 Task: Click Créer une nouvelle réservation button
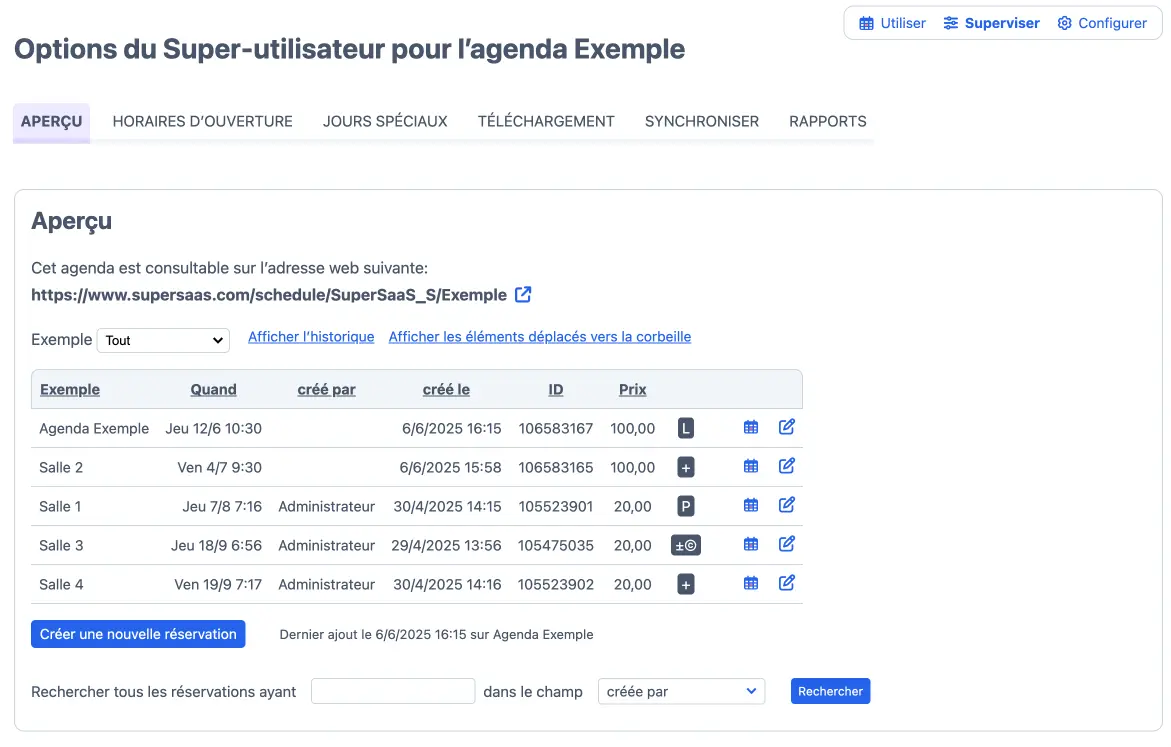(x=138, y=634)
